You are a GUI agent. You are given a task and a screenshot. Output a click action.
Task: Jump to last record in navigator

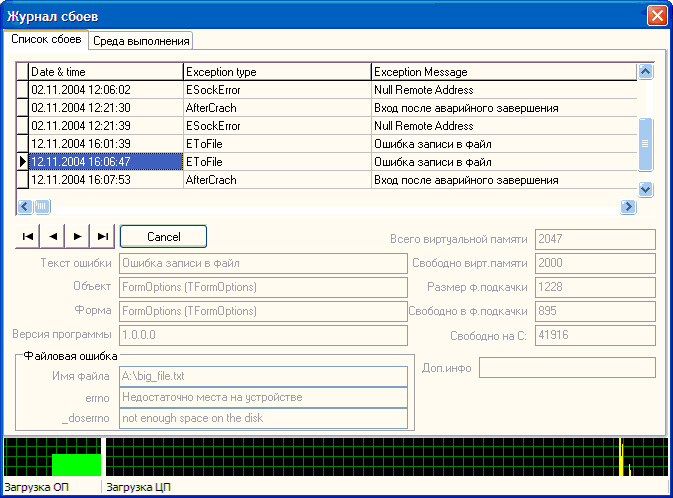click(x=102, y=236)
